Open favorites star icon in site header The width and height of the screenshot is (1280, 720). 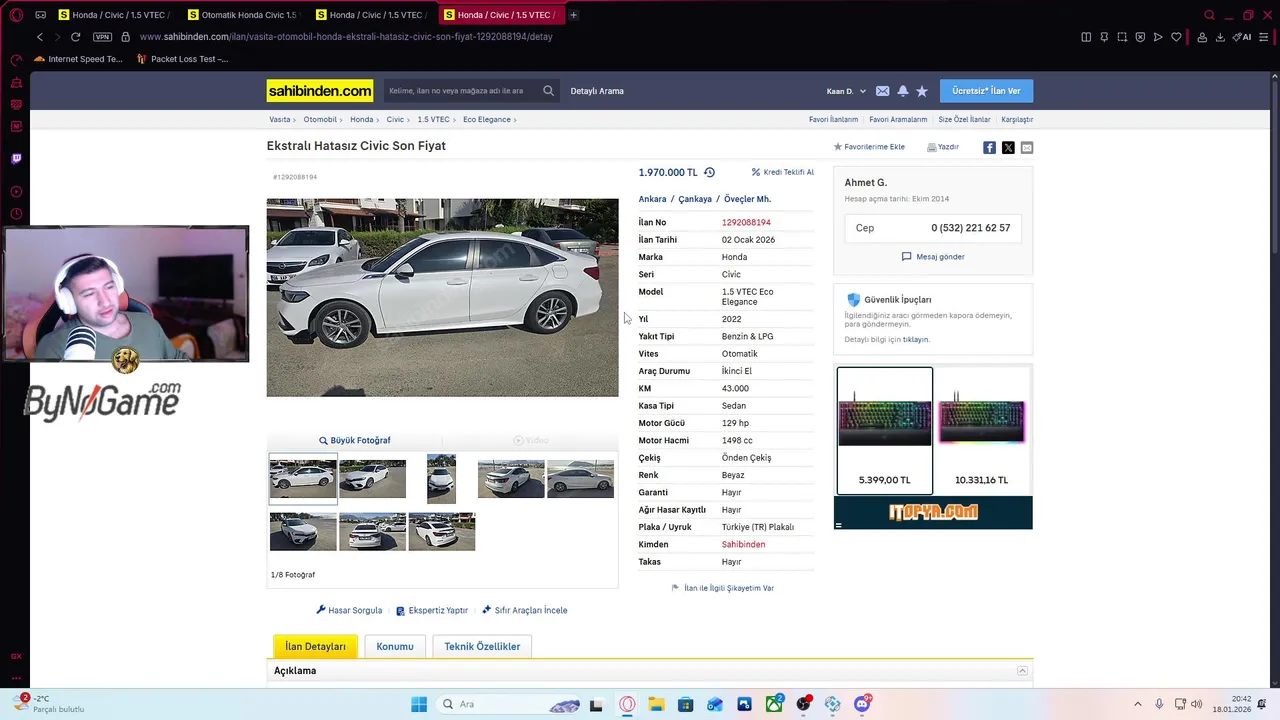click(922, 91)
